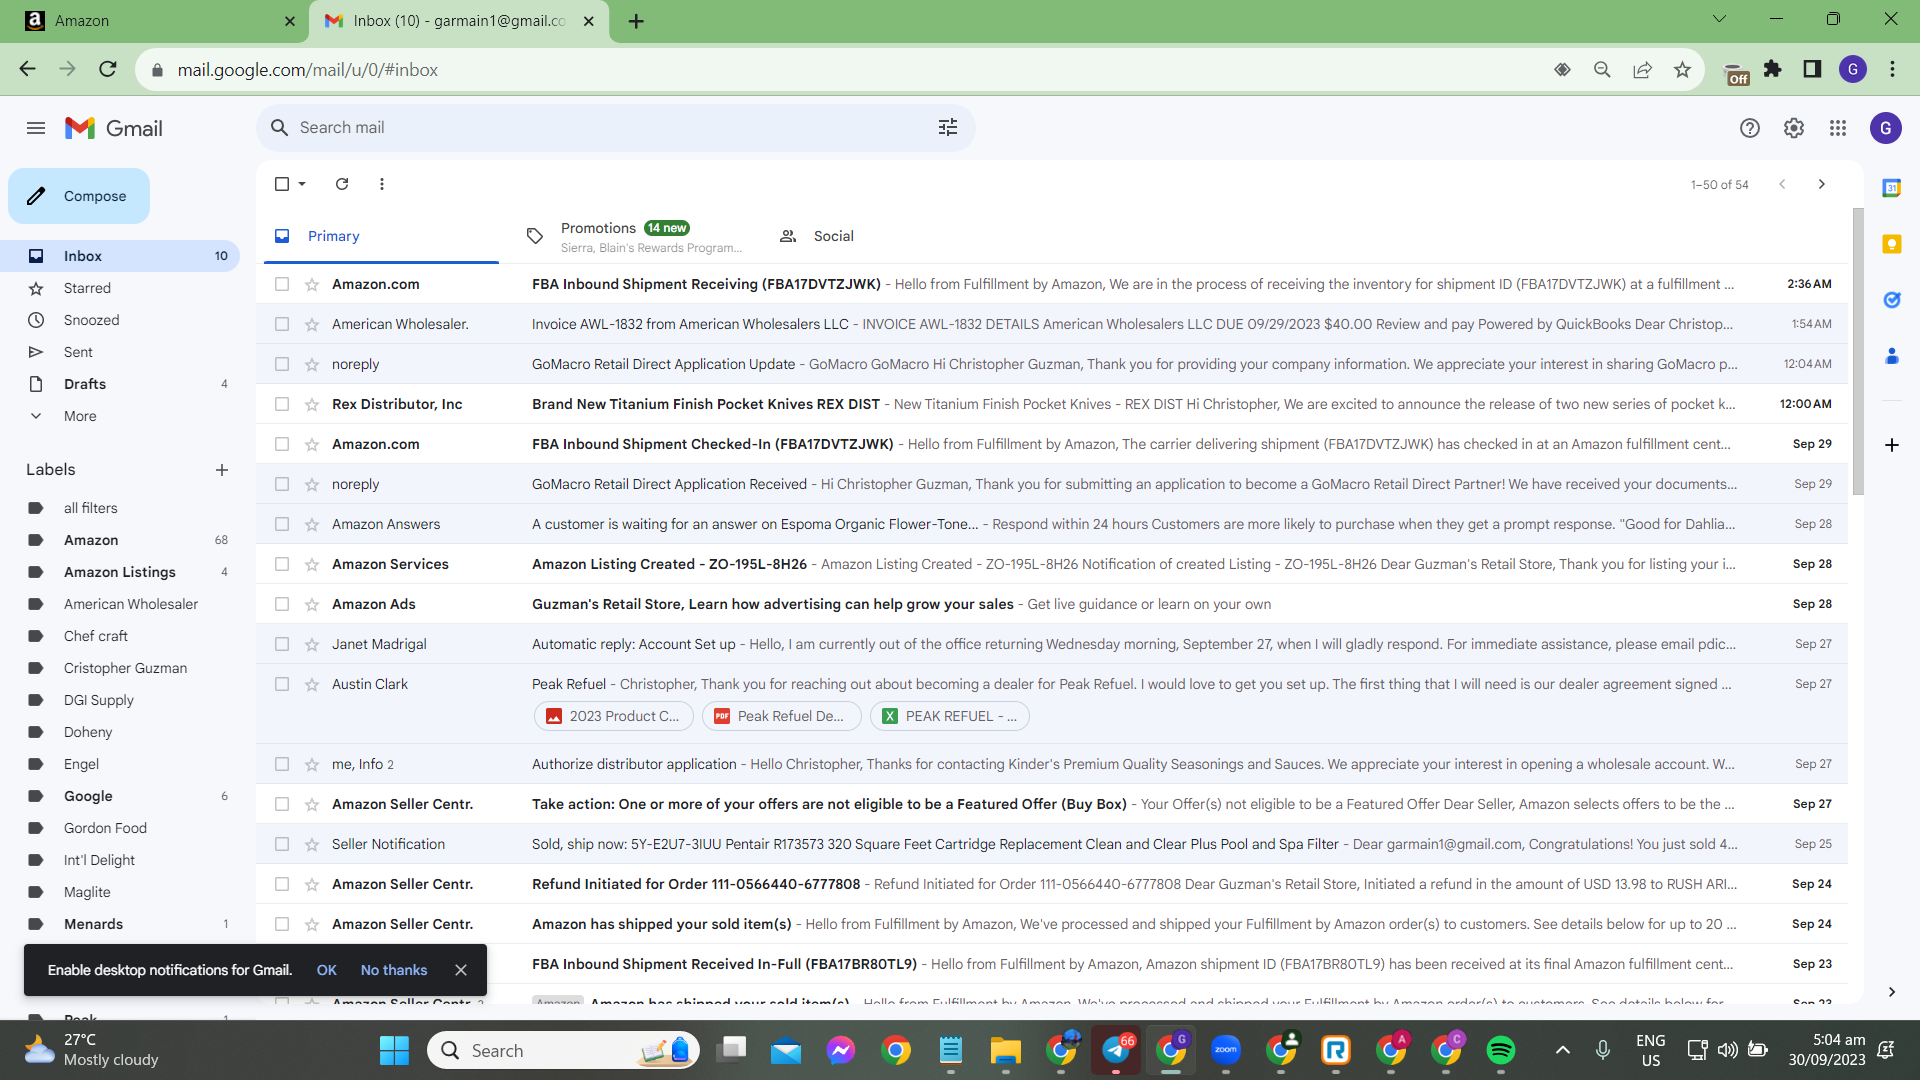
Task: Click the message list vertical scrollbar
Action: pos(1858,350)
